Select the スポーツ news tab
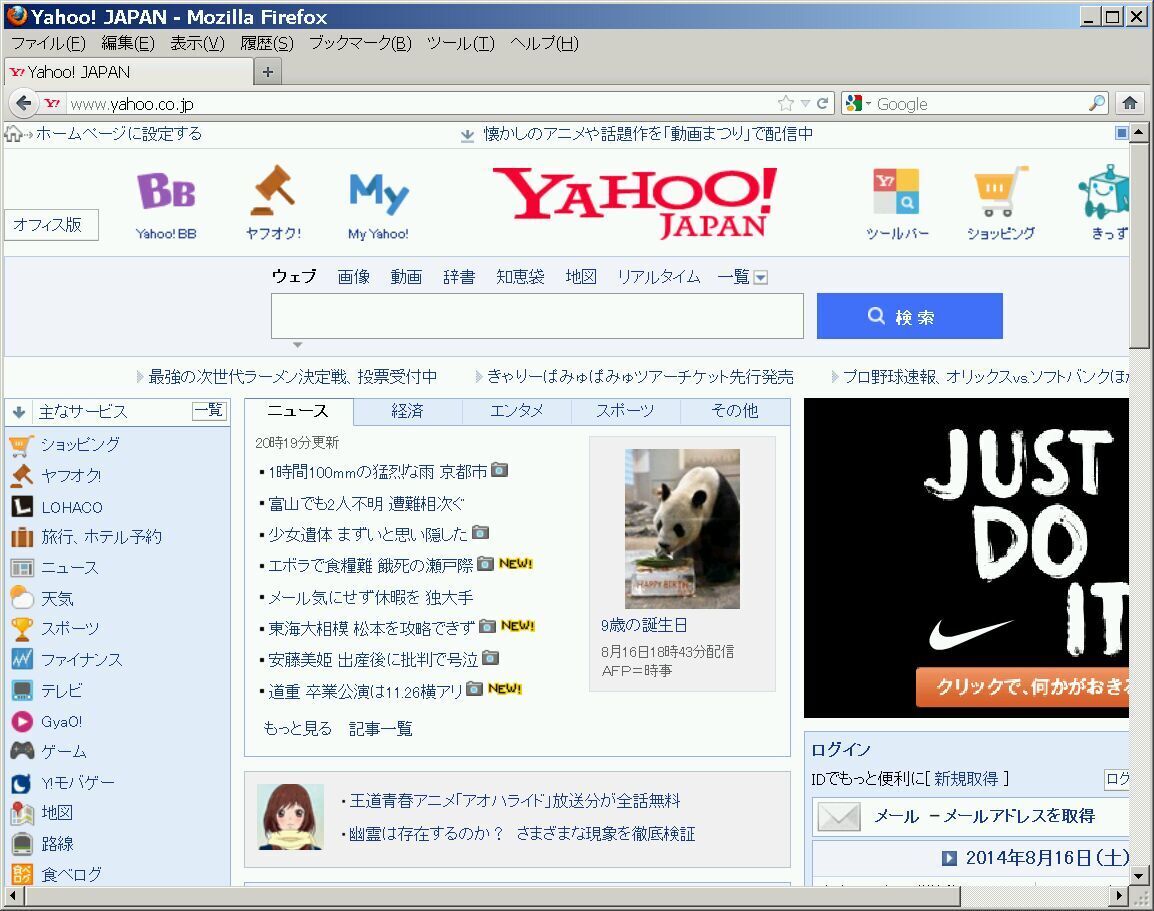Viewport: 1154px width, 911px height. pyautogui.click(x=625, y=411)
